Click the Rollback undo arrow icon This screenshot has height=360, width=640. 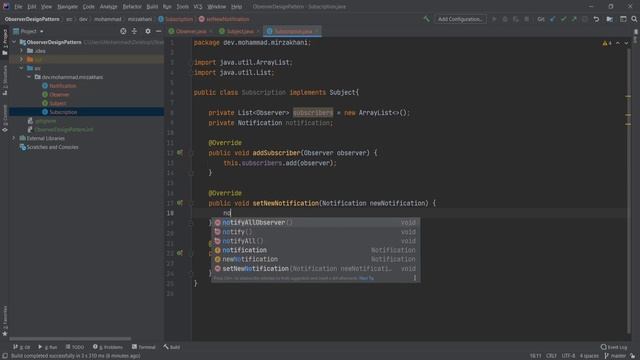596,19
